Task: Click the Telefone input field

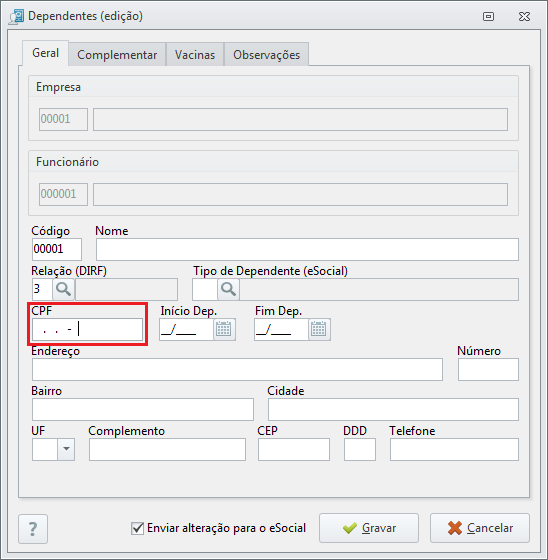Action: (x=454, y=449)
